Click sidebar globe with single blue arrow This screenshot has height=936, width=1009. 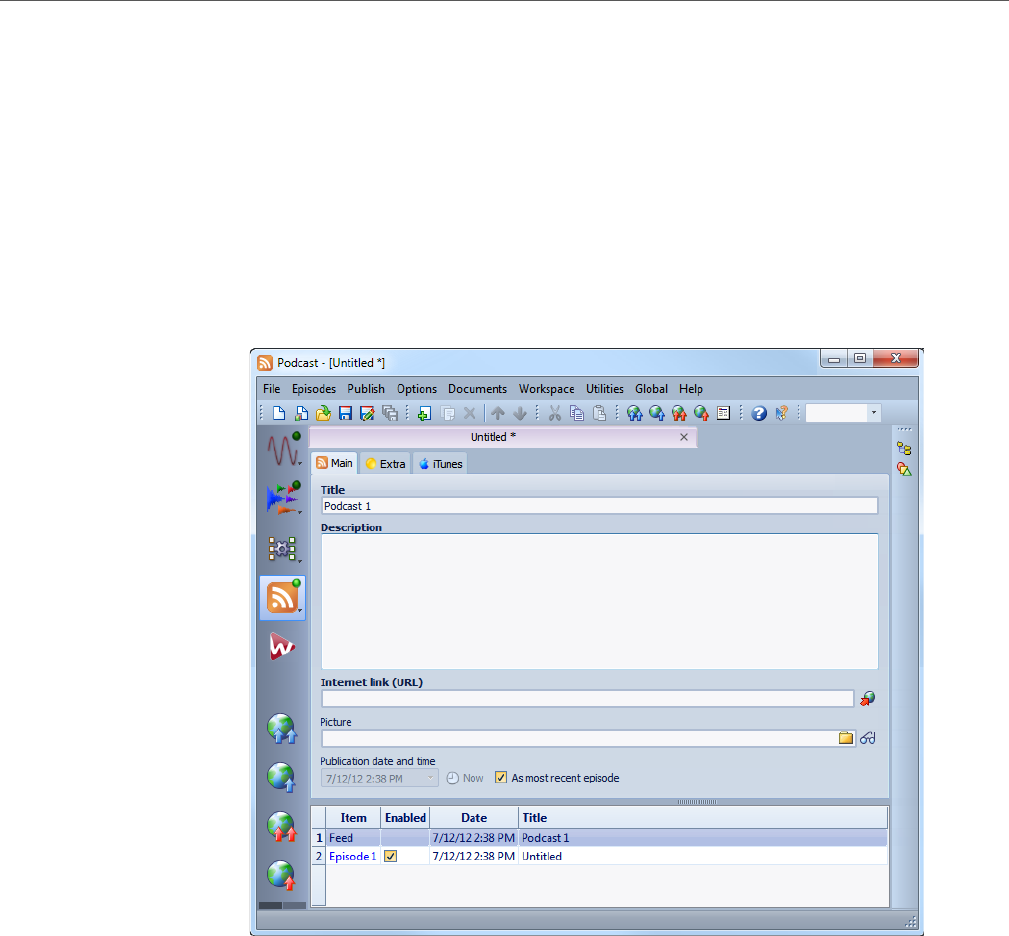pos(282,778)
